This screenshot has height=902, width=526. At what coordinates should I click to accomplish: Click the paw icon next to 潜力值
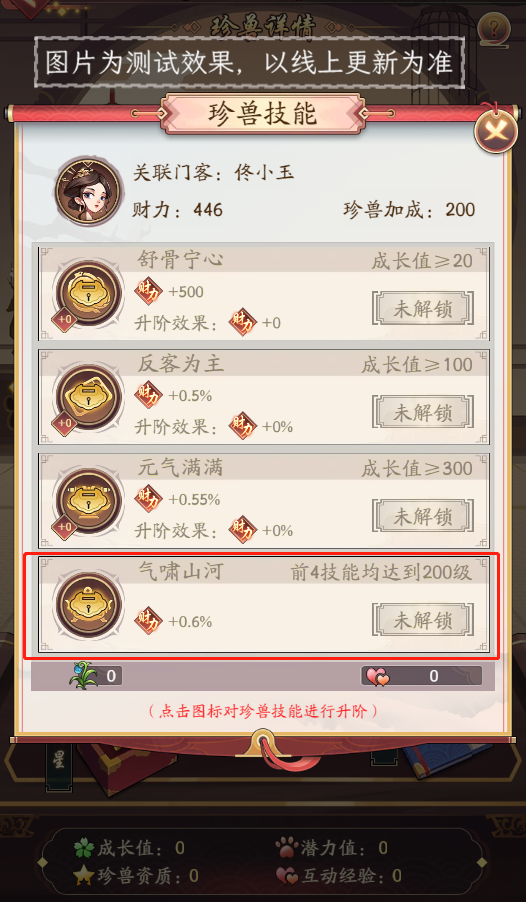pos(287,847)
